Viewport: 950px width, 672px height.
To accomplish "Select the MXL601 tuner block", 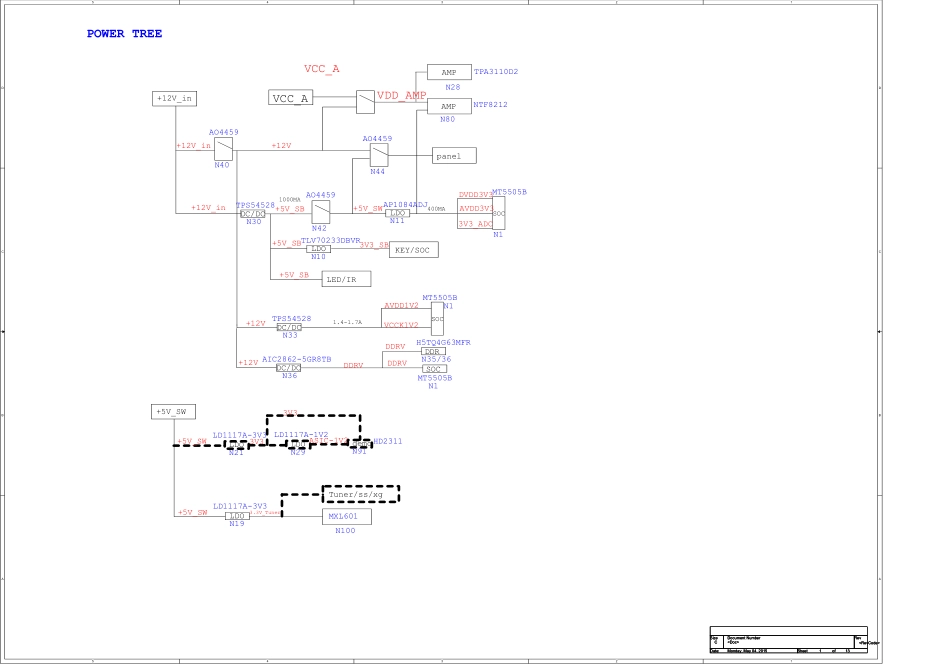I will click(346, 517).
